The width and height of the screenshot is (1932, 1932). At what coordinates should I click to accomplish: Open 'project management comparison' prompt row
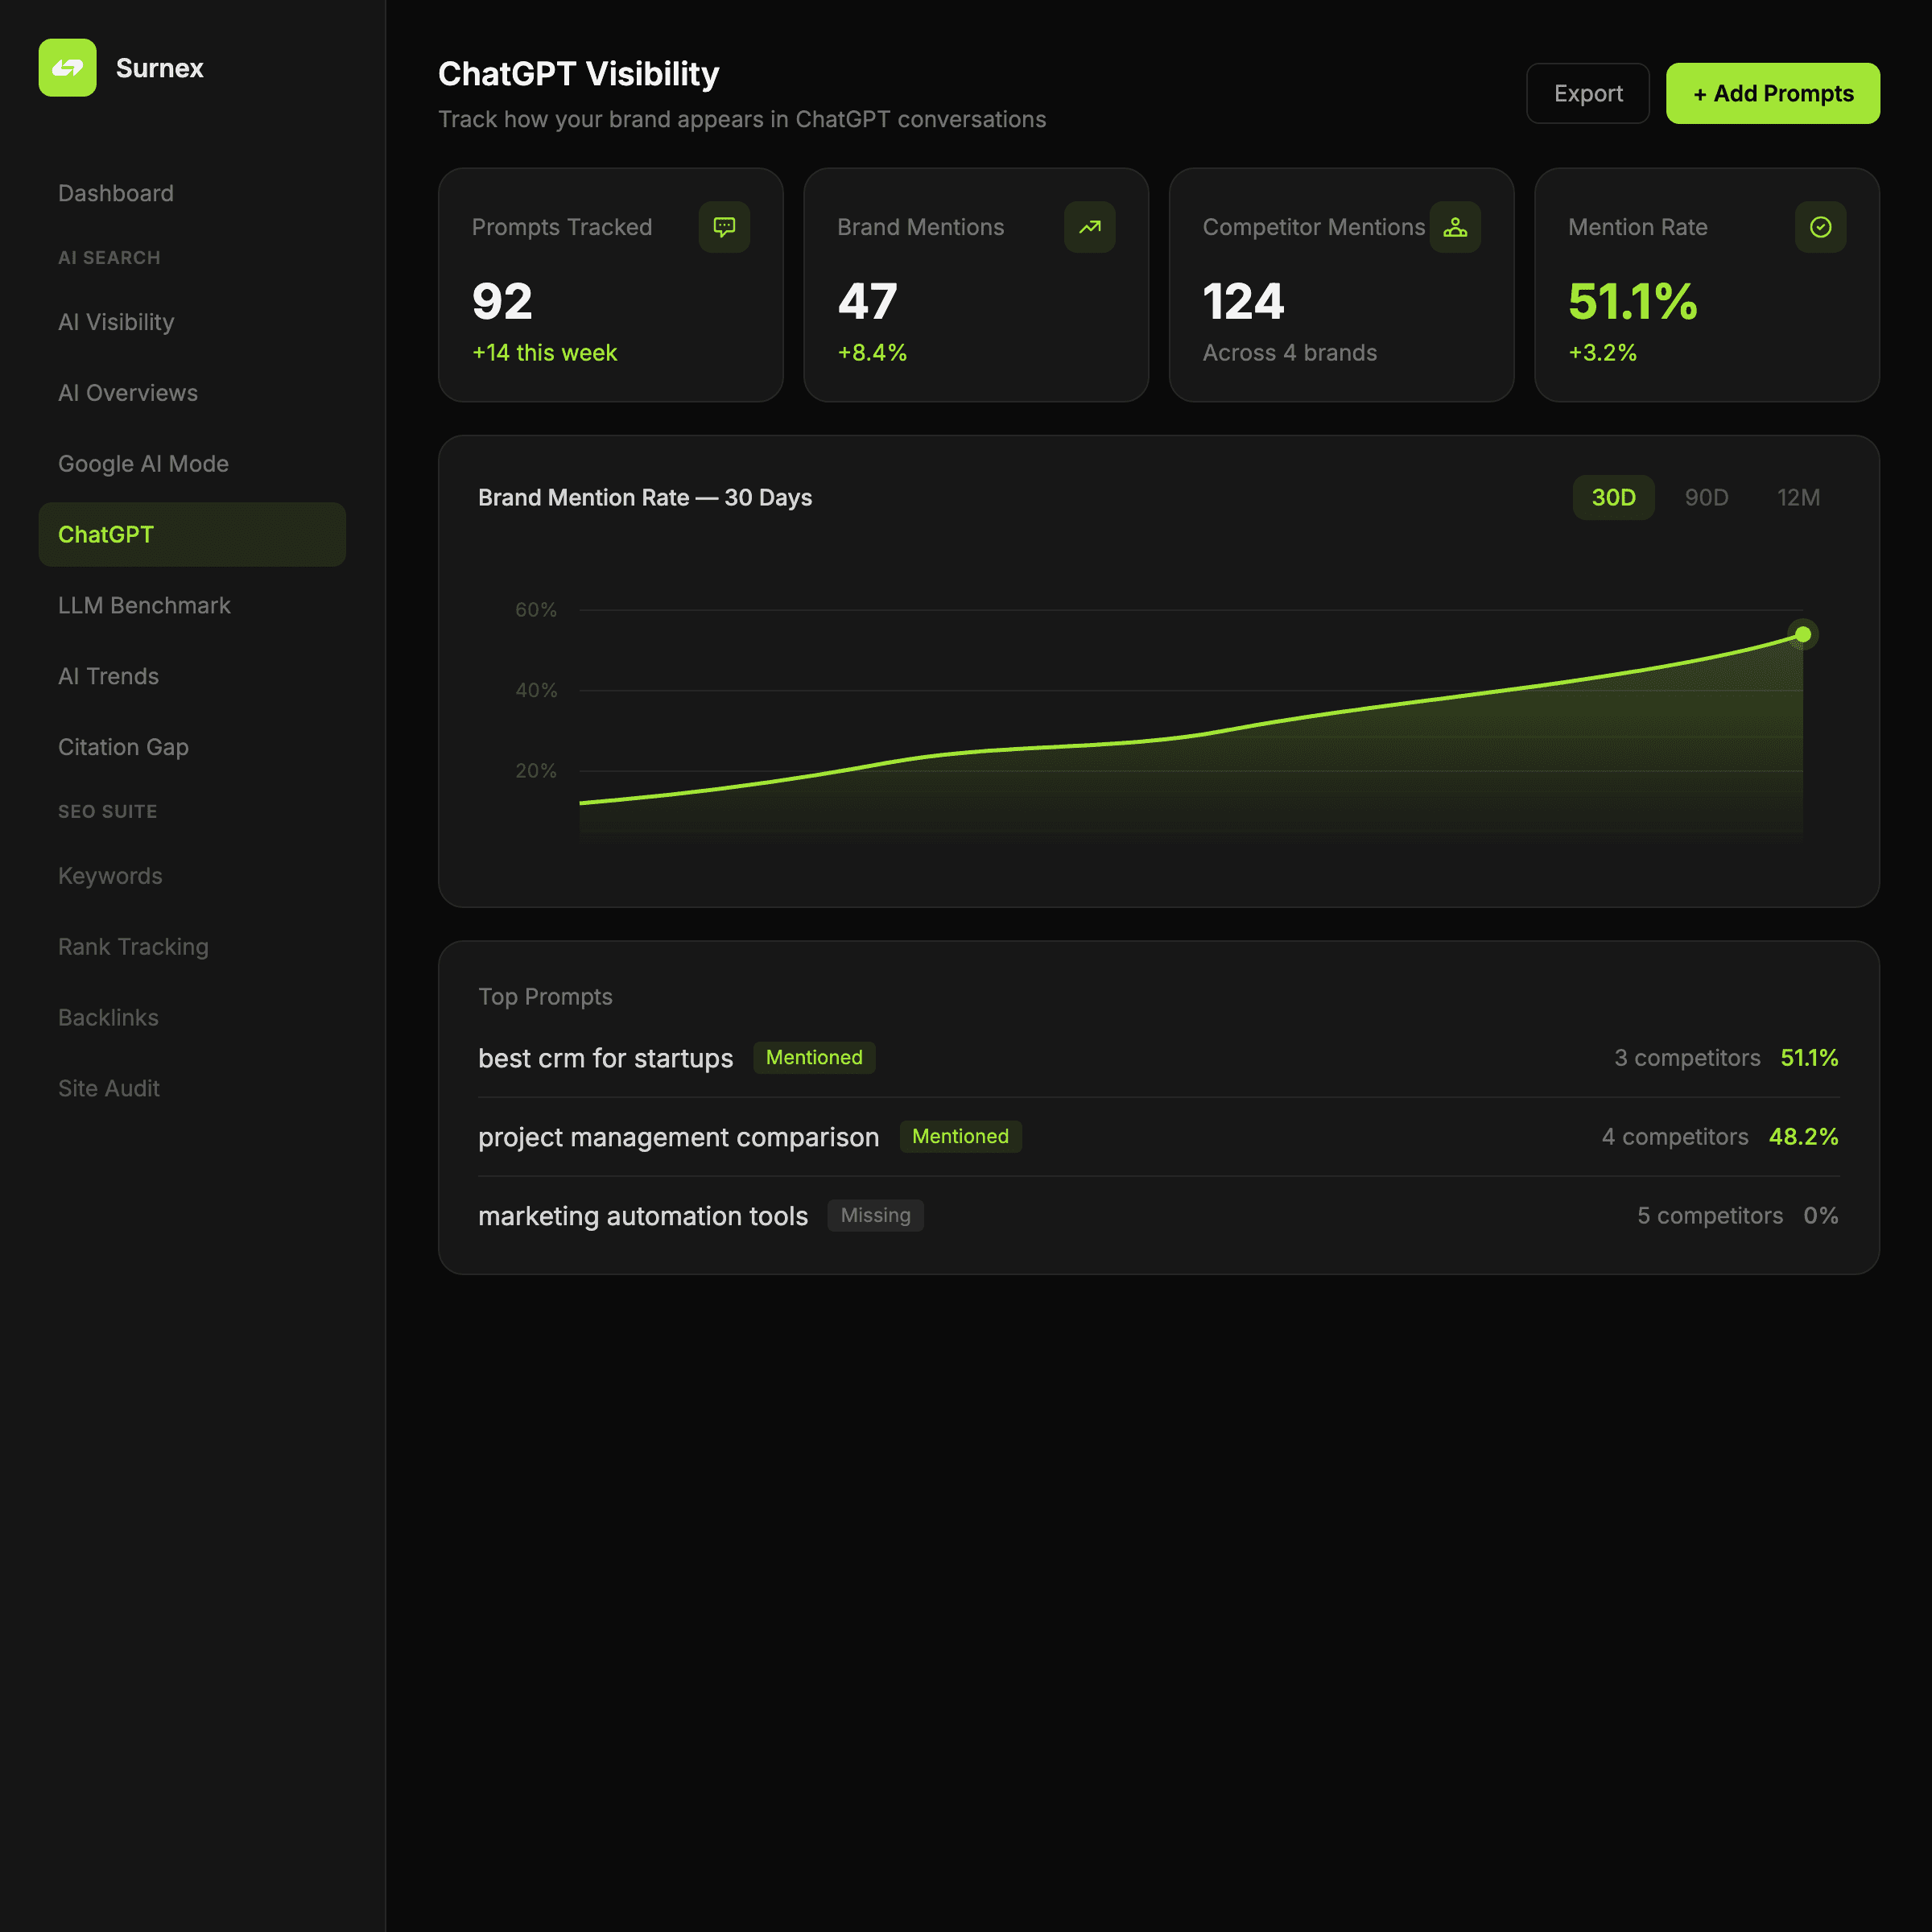pyautogui.click(x=678, y=1137)
